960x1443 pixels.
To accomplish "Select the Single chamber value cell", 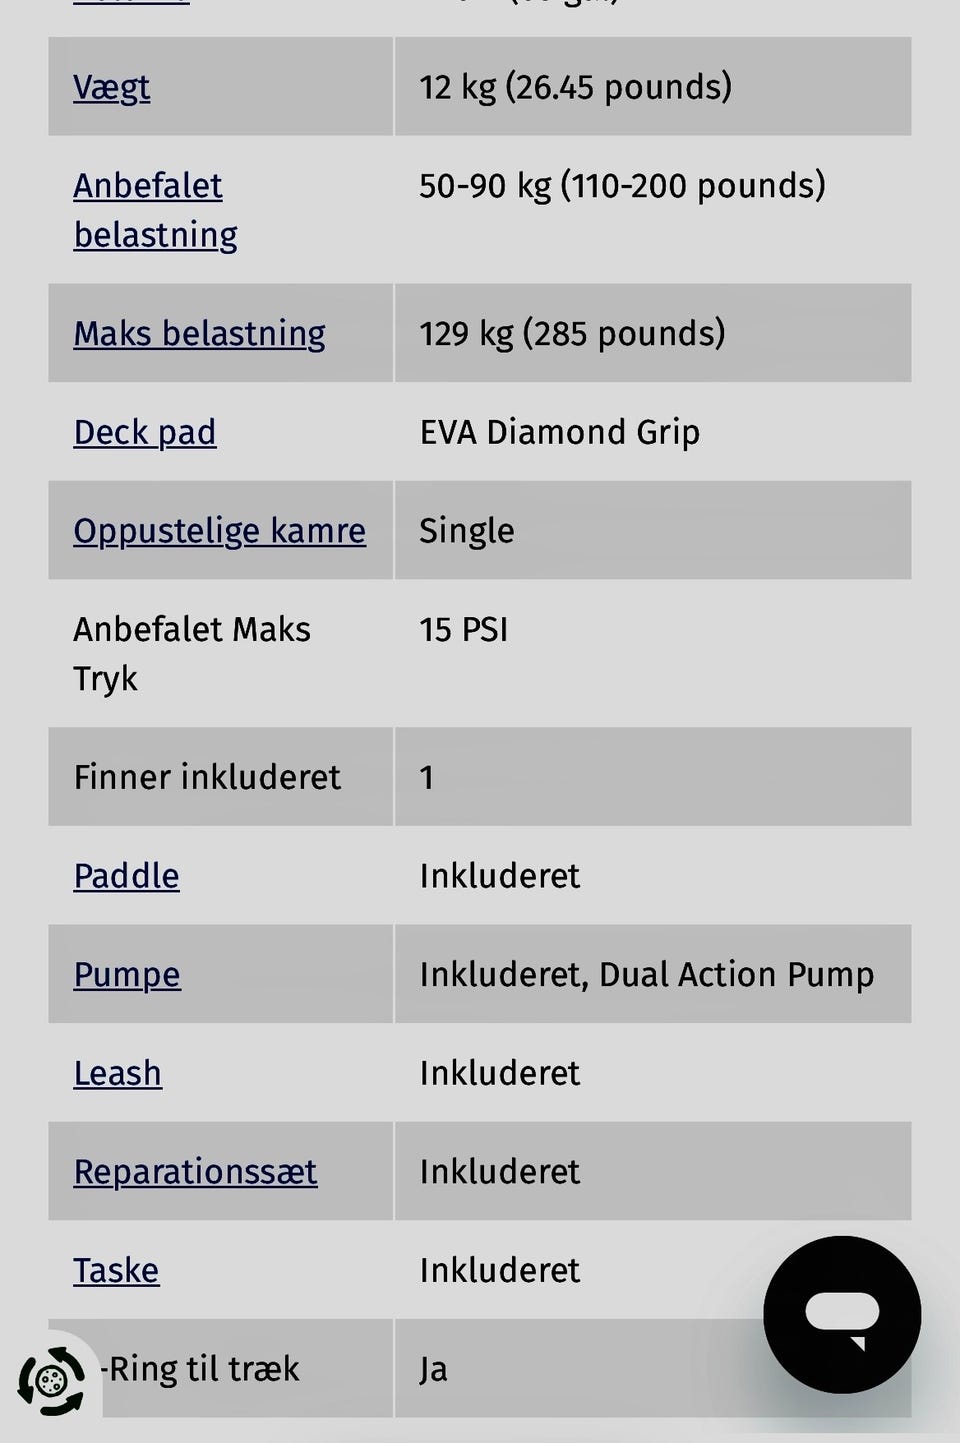I will [653, 530].
